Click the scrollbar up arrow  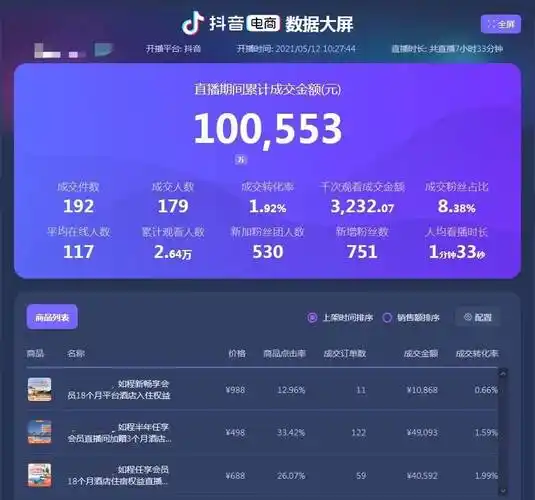coord(503,373)
